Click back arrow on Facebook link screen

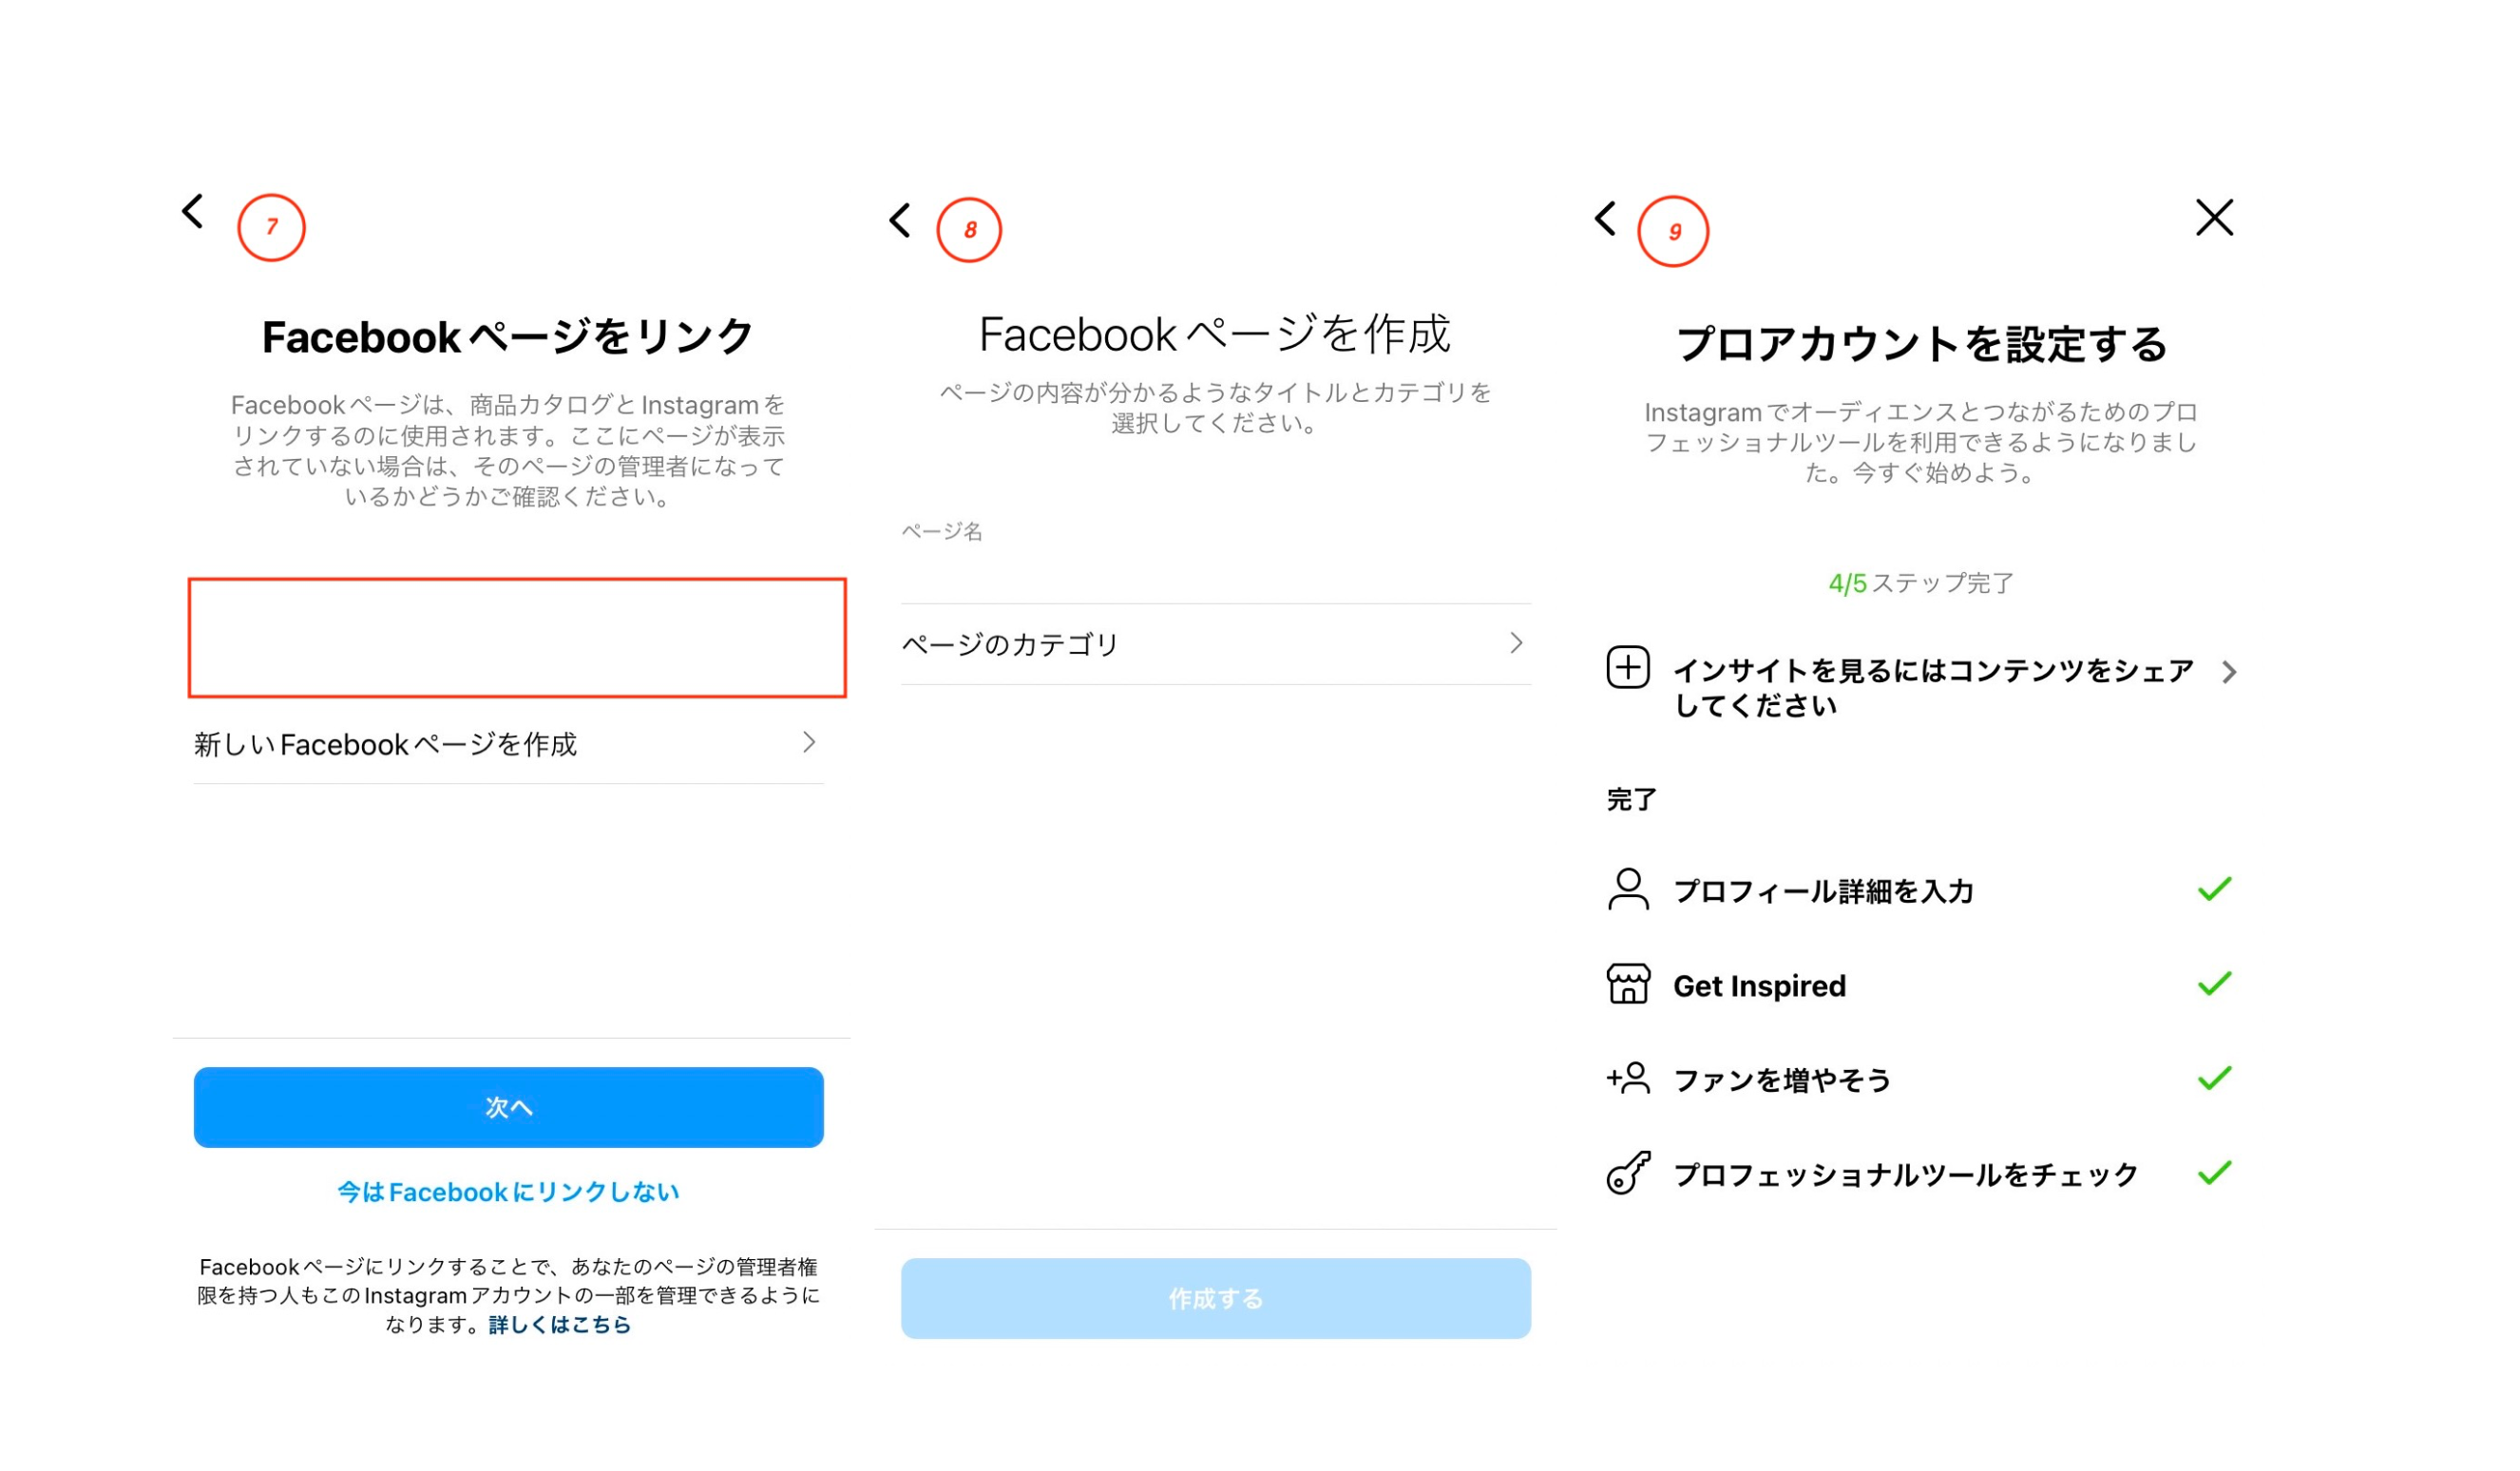(x=193, y=212)
